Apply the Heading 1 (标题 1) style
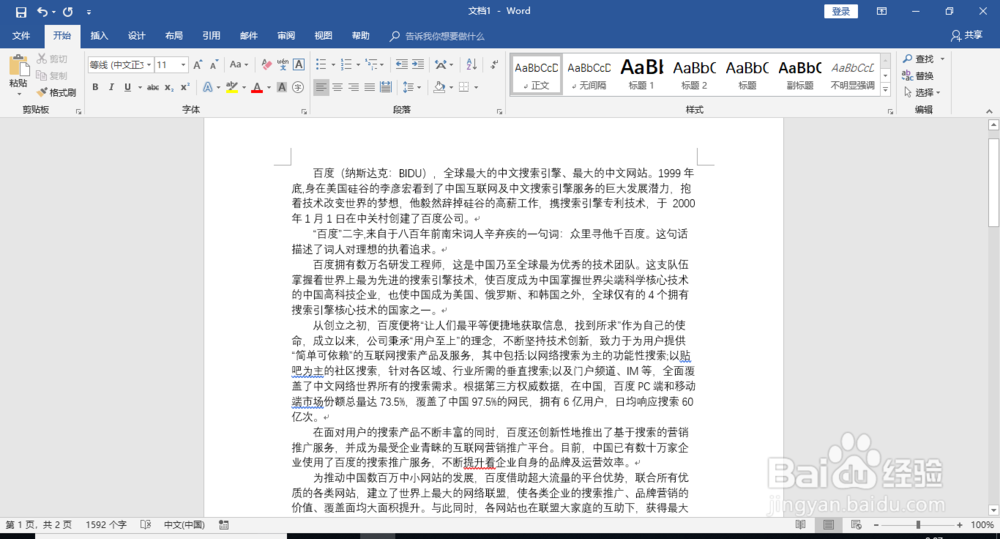This screenshot has height=539, width=1000. click(642, 74)
